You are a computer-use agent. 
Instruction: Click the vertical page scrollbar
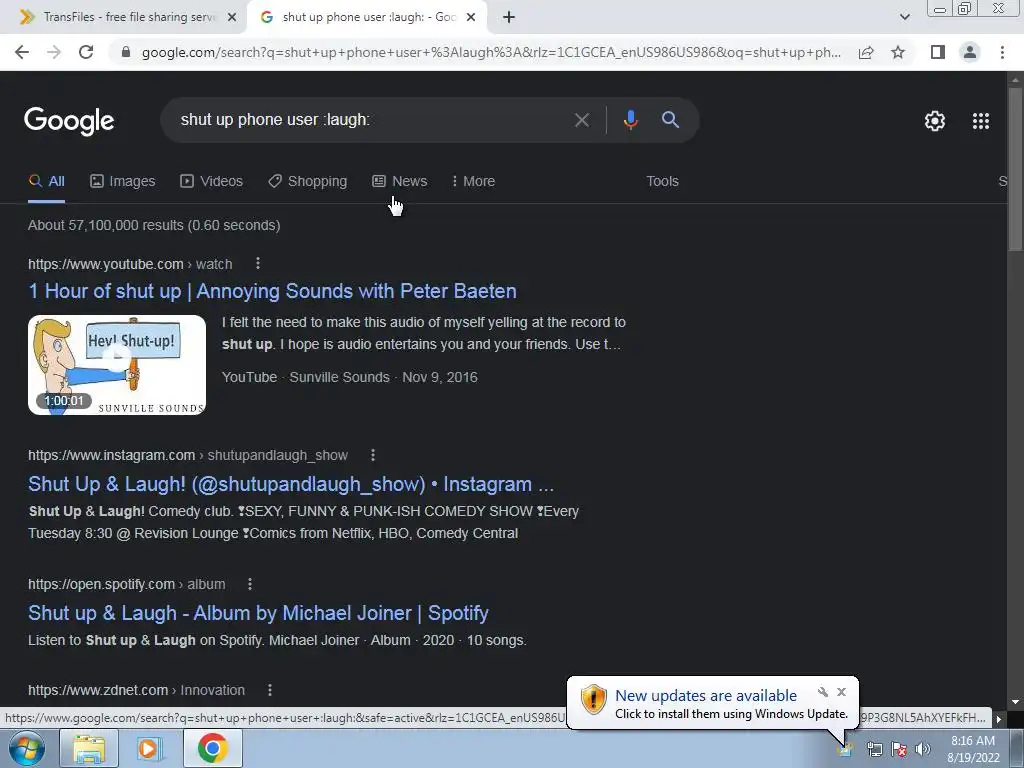click(1015, 168)
